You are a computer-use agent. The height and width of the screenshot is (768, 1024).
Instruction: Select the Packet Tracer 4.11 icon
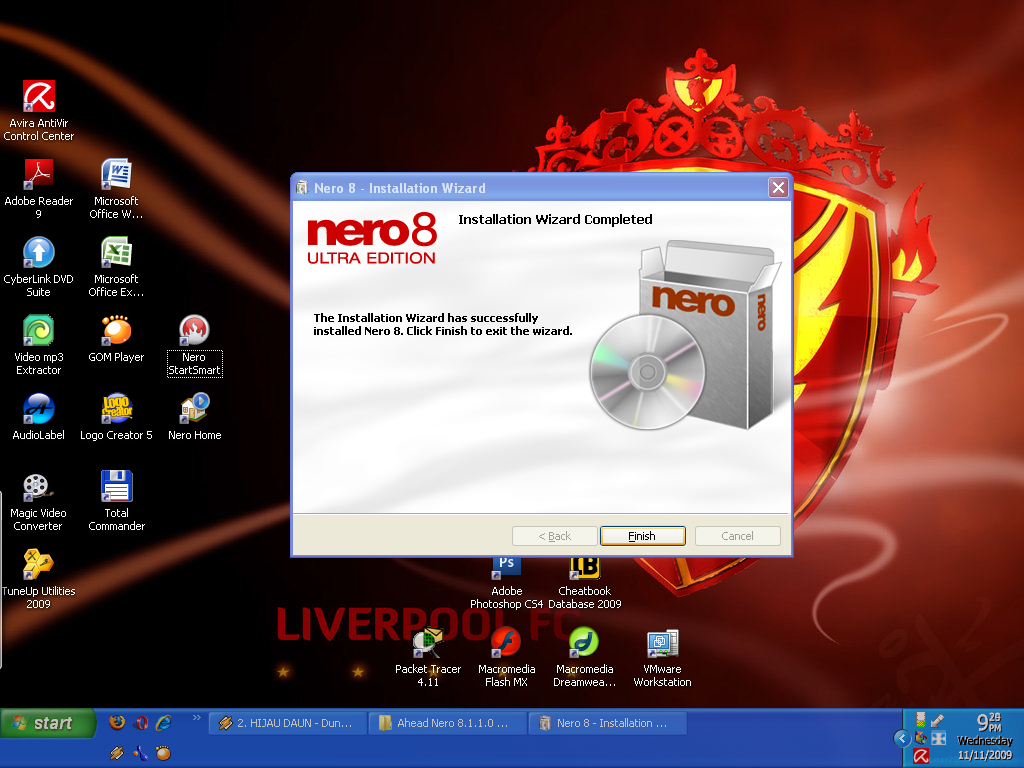[428, 657]
